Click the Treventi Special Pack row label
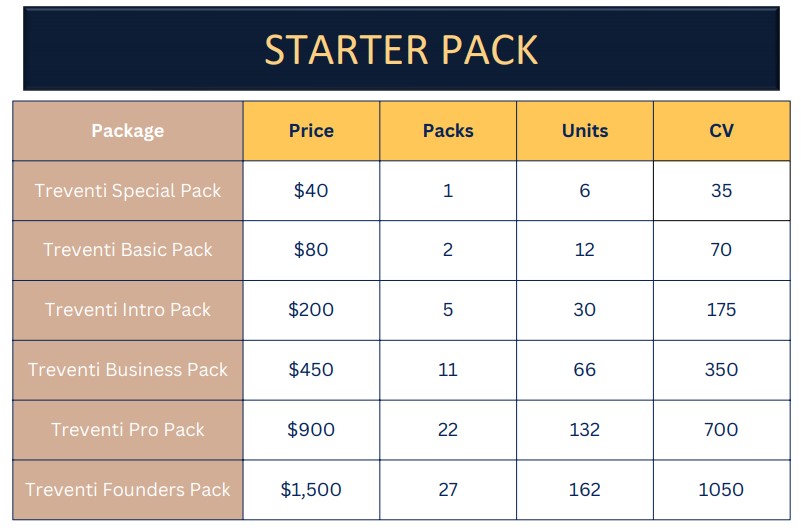Screen dimensions: 801x528 pyautogui.click(x=127, y=190)
